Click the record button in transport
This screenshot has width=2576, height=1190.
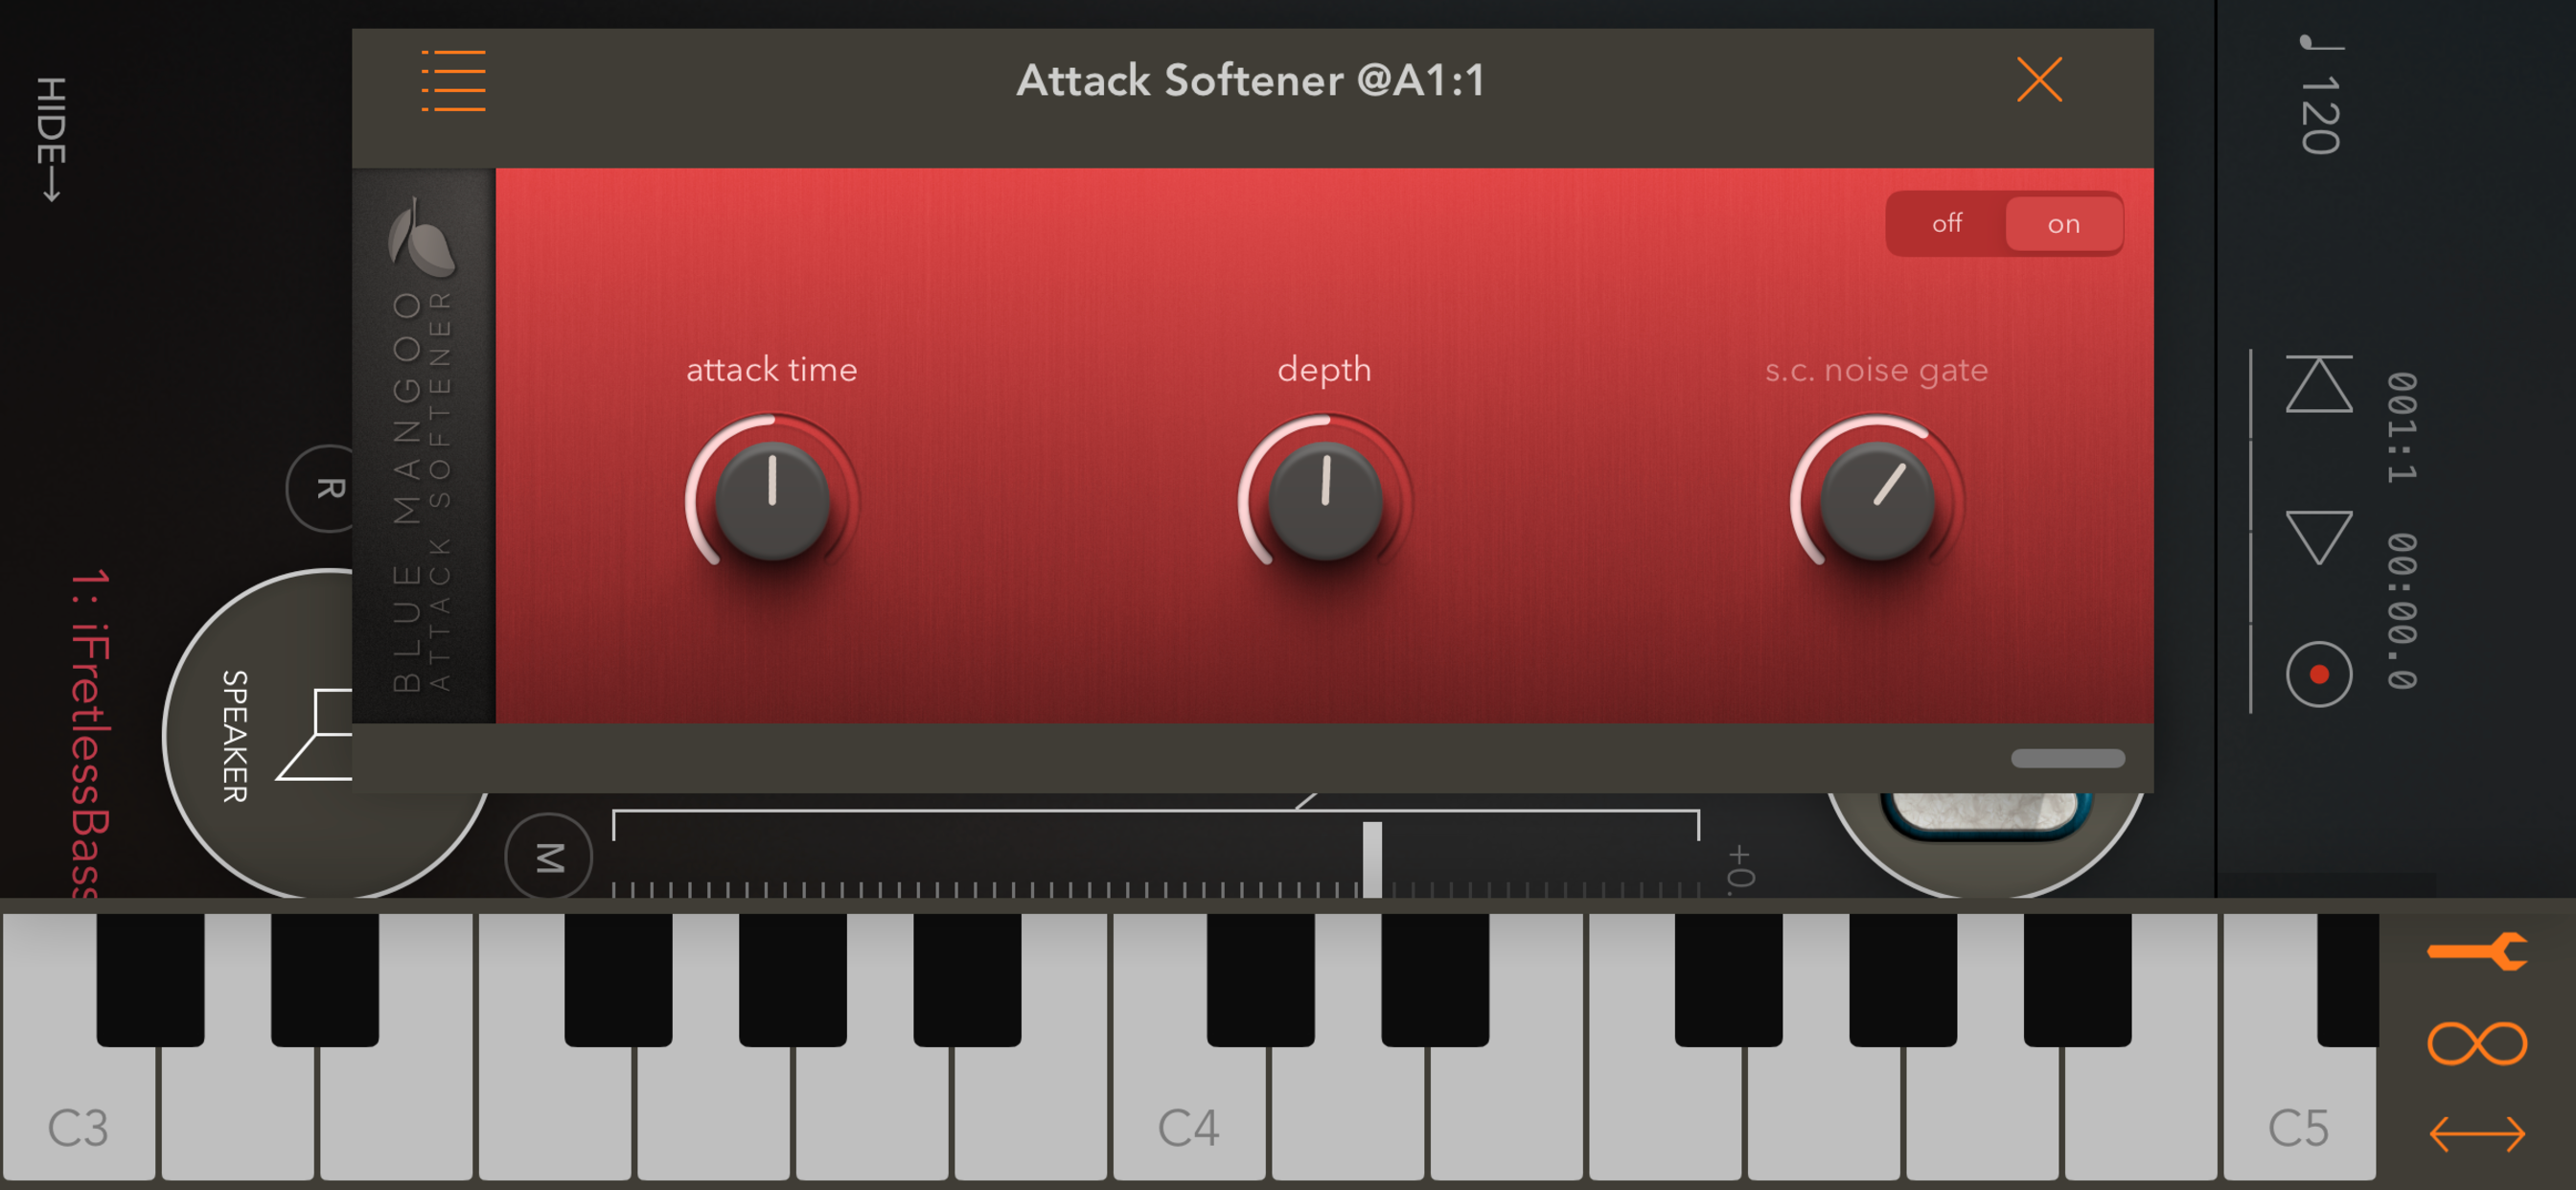pyautogui.click(x=2318, y=675)
